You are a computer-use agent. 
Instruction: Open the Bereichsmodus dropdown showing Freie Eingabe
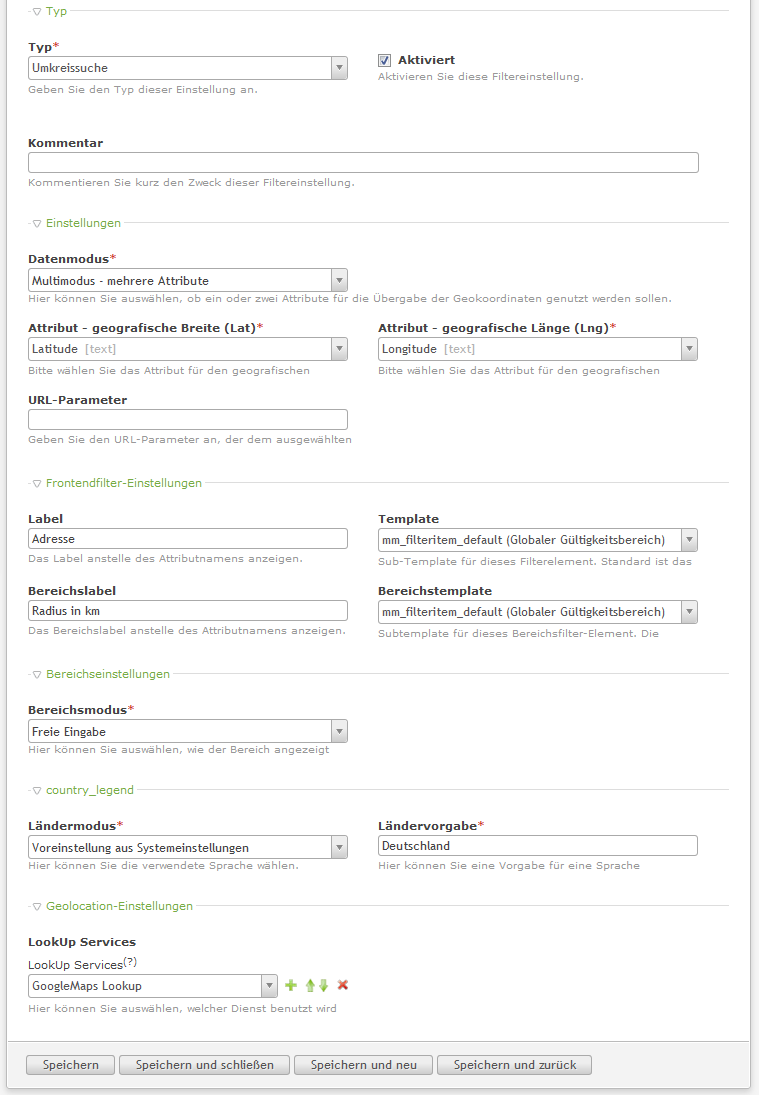pyautogui.click(x=188, y=731)
